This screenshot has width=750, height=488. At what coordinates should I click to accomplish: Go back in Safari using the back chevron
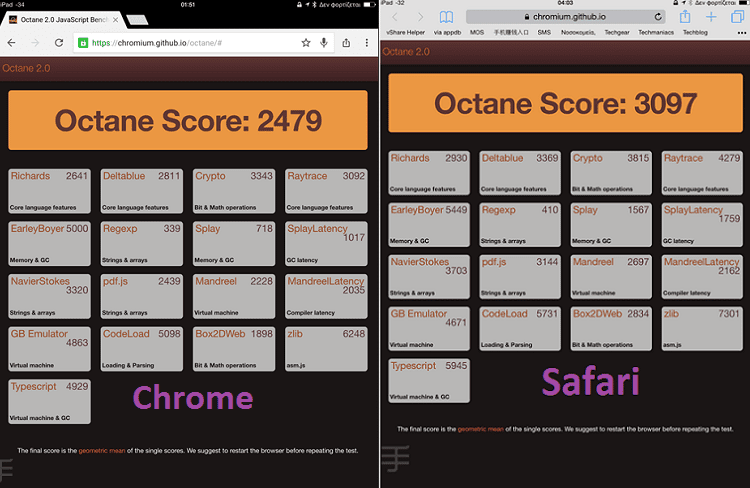coord(395,17)
